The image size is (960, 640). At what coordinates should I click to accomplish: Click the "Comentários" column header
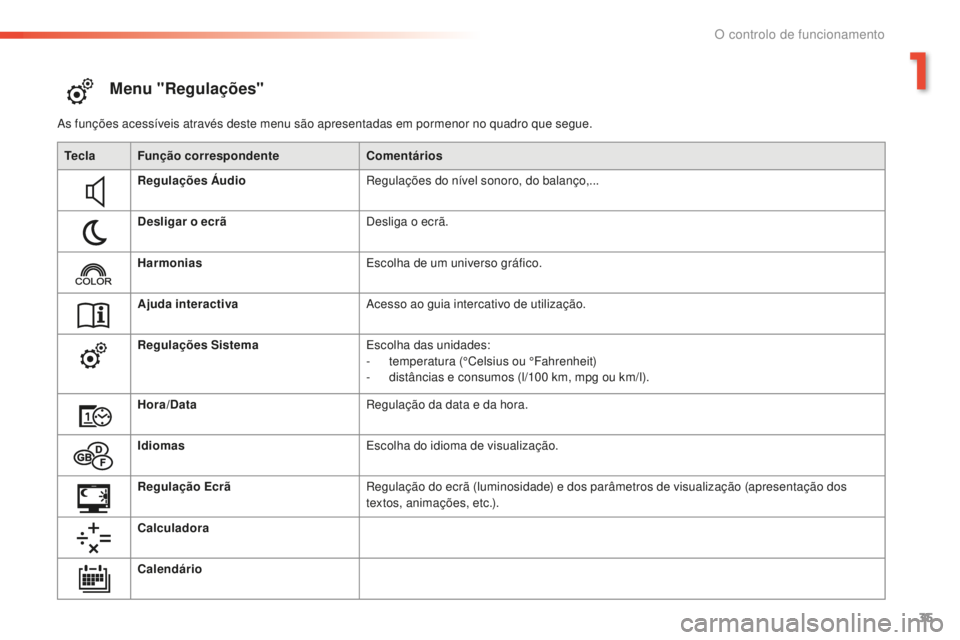pyautogui.click(x=404, y=156)
